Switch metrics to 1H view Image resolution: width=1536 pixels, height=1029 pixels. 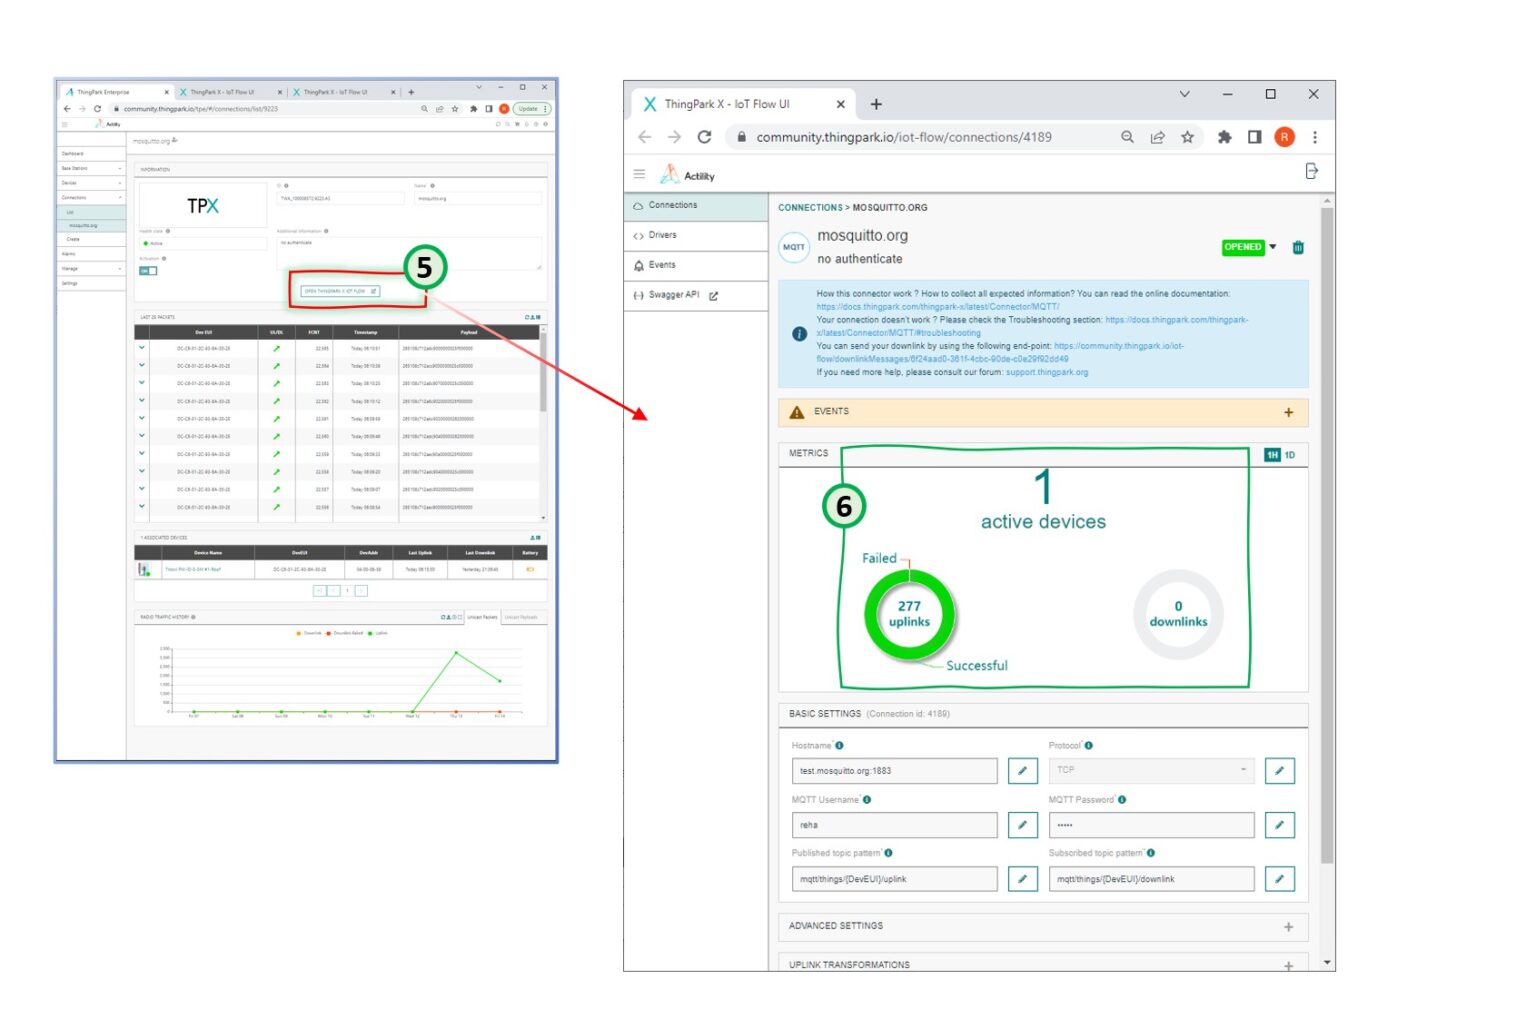click(x=1272, y=455)
